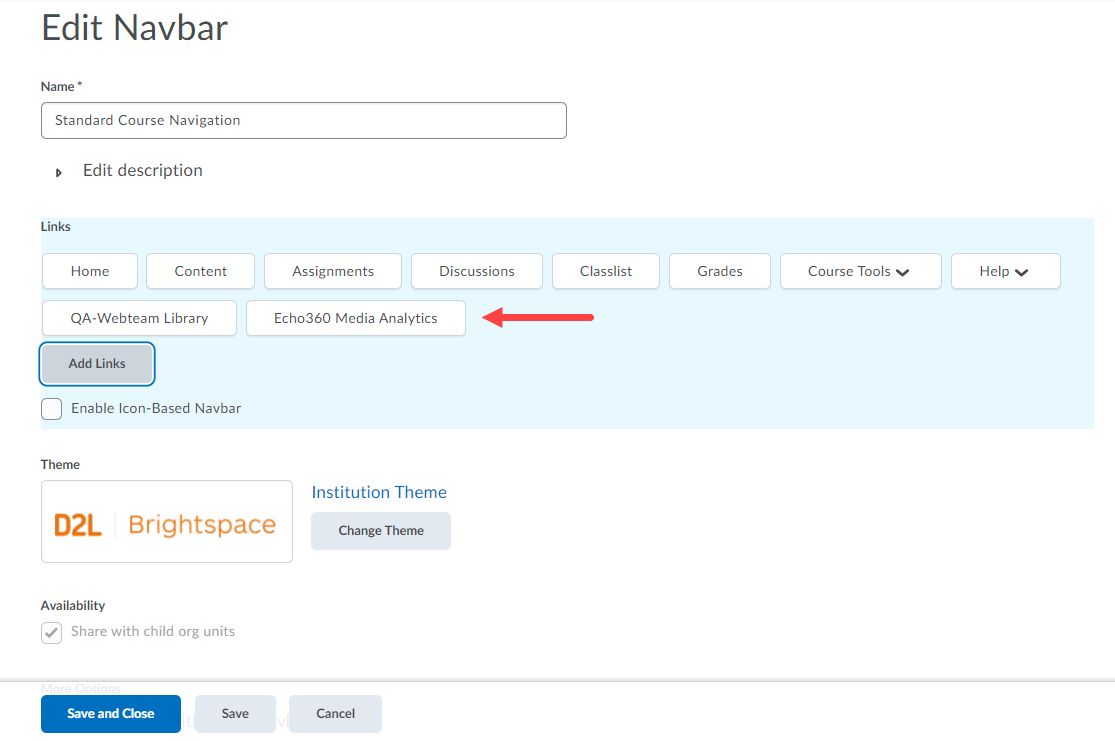This screenshot has width=1115, height=741.
Task: Click the Change Theme button
Action: 381,531
